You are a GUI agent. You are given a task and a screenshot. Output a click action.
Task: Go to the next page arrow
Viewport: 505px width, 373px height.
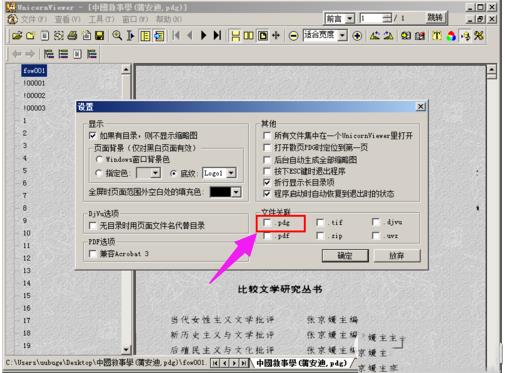click(203, 35)
